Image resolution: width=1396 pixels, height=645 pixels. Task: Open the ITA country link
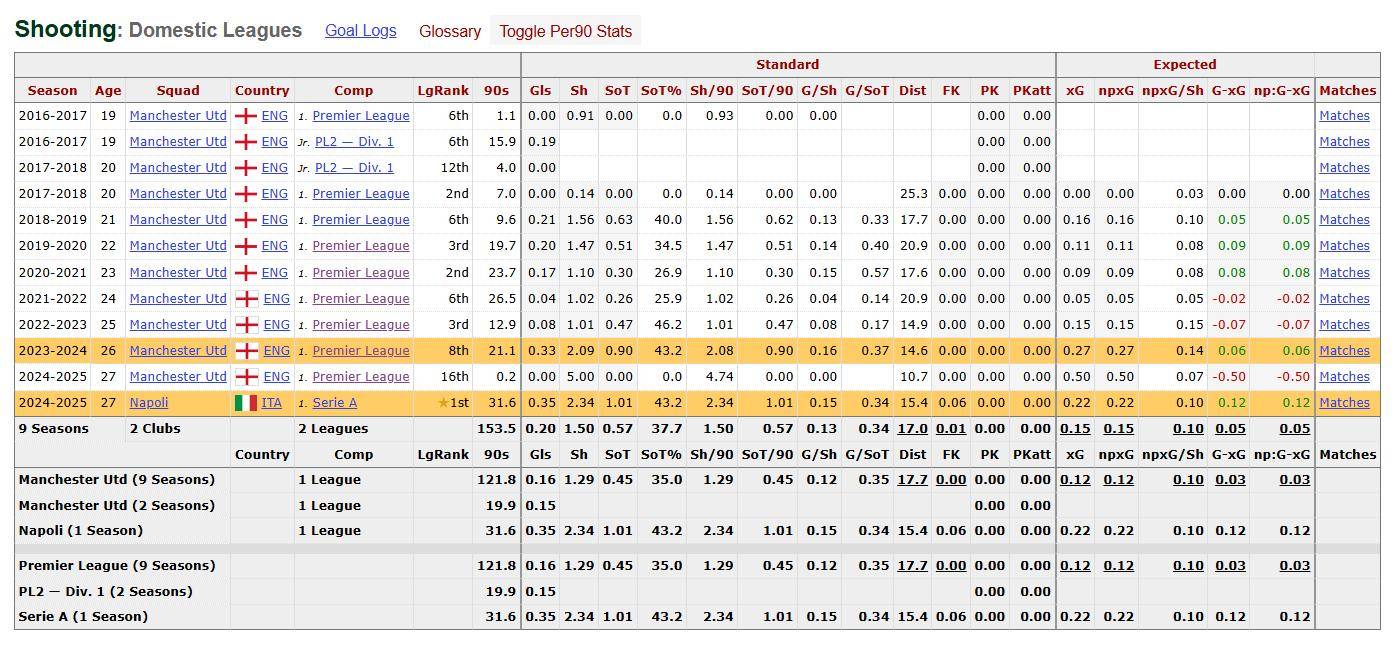click(272, 402)
